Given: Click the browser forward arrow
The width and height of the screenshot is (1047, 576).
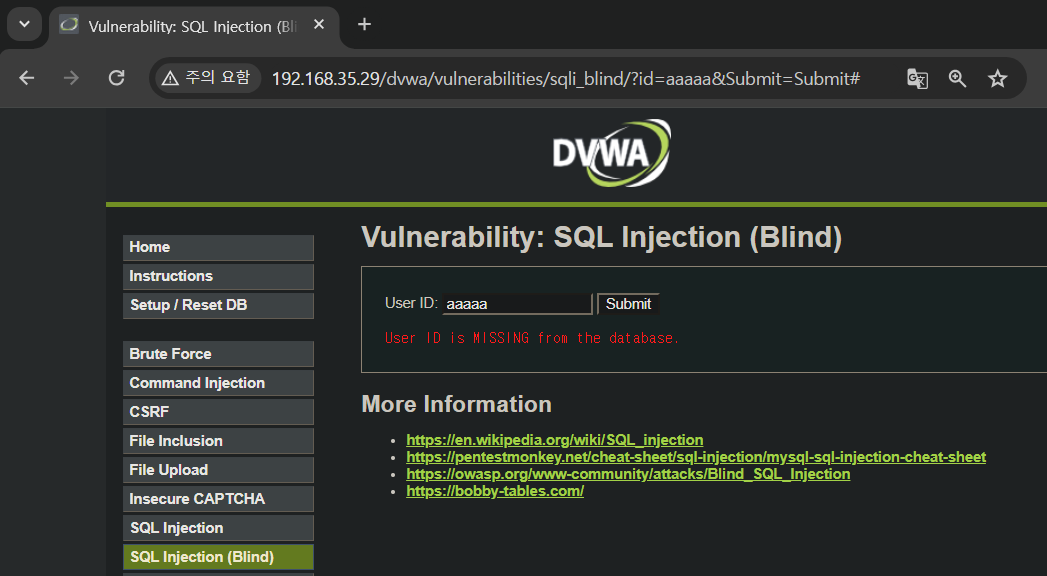Looking at the screenshot, I should [x=71, y=78].
